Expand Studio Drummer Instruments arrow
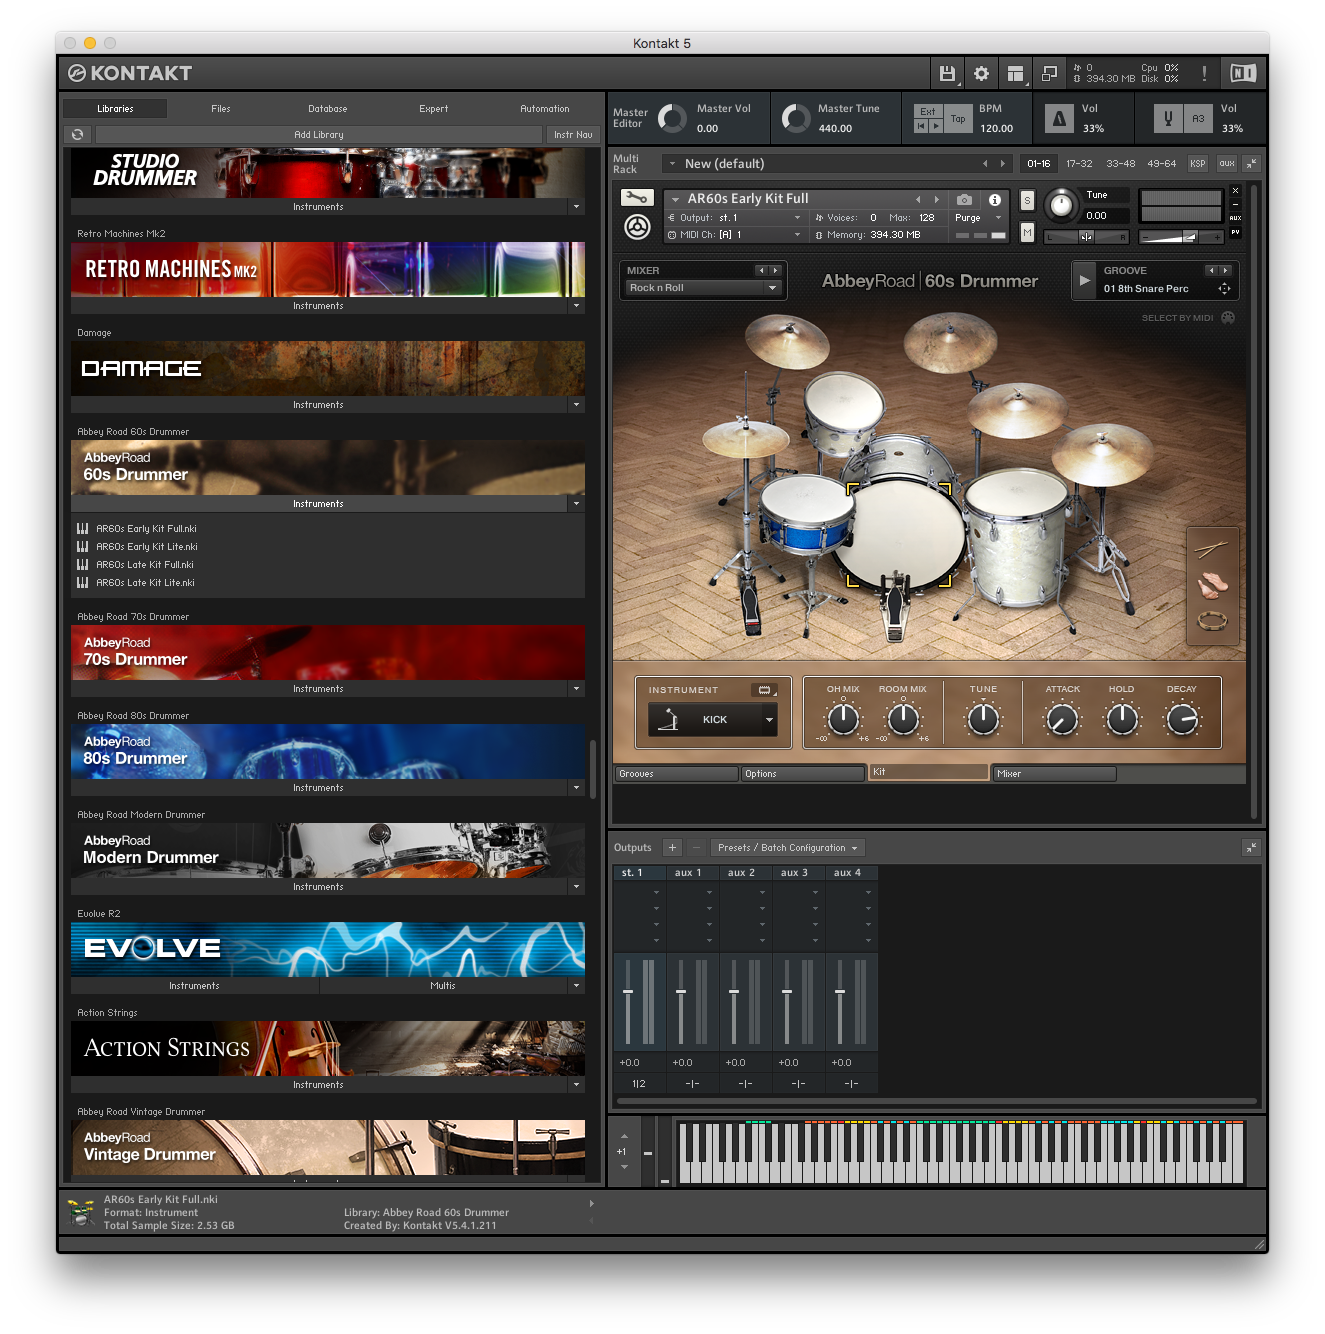 point(576,207)
